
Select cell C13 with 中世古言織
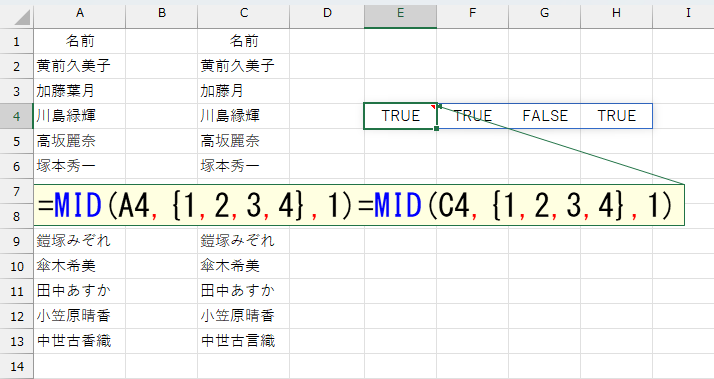click(244, 341)
